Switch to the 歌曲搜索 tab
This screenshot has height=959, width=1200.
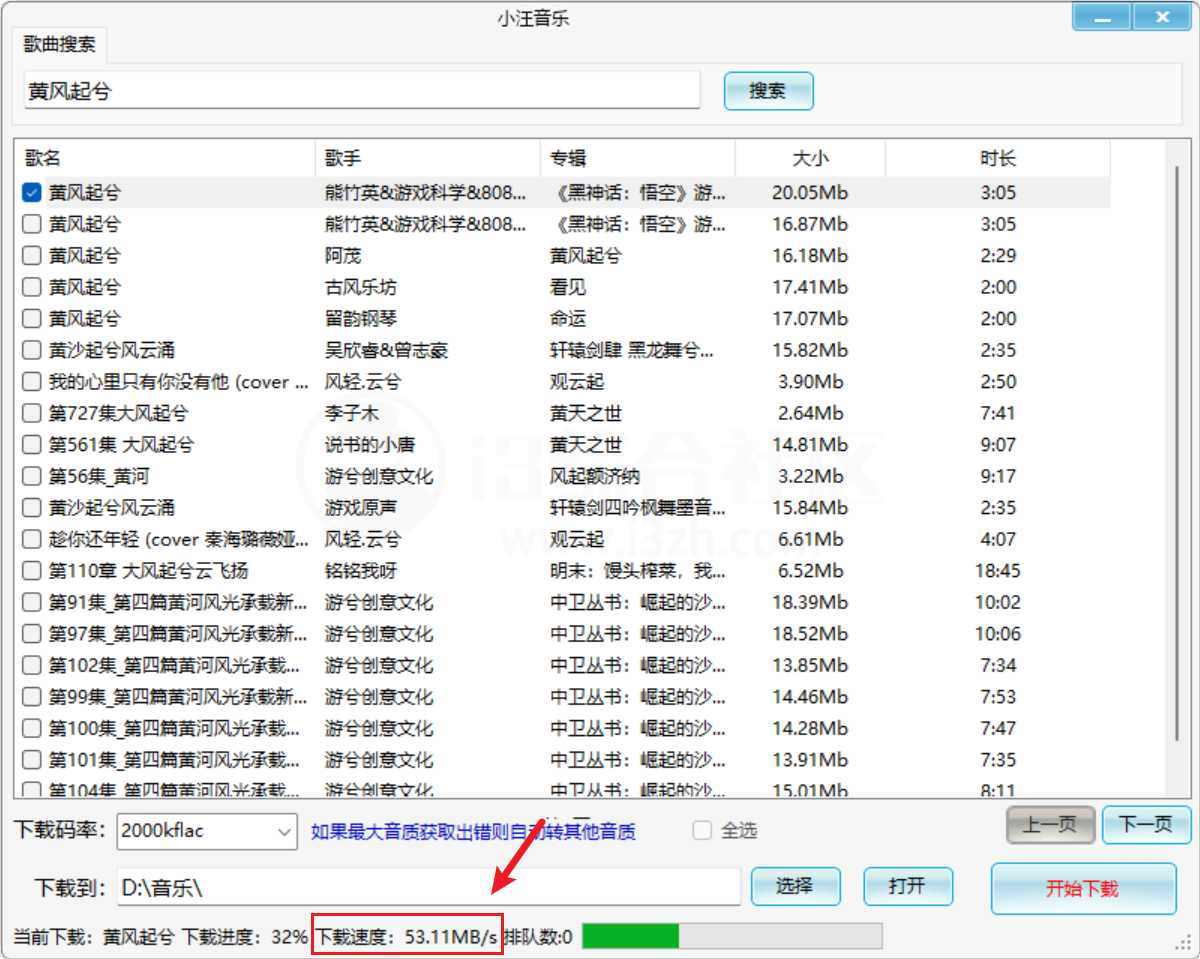[60, 44]
